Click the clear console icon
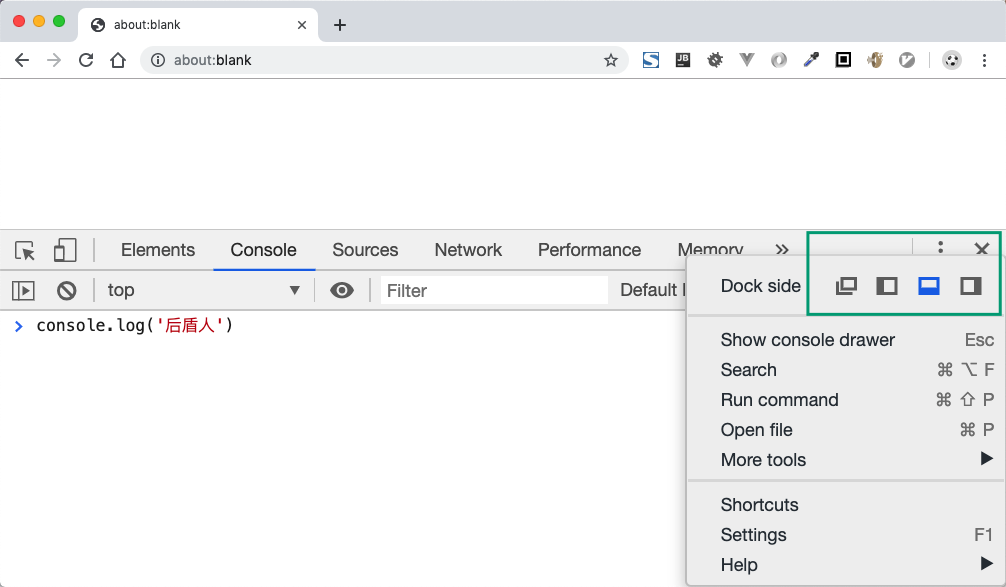 [x=67, y=291]
